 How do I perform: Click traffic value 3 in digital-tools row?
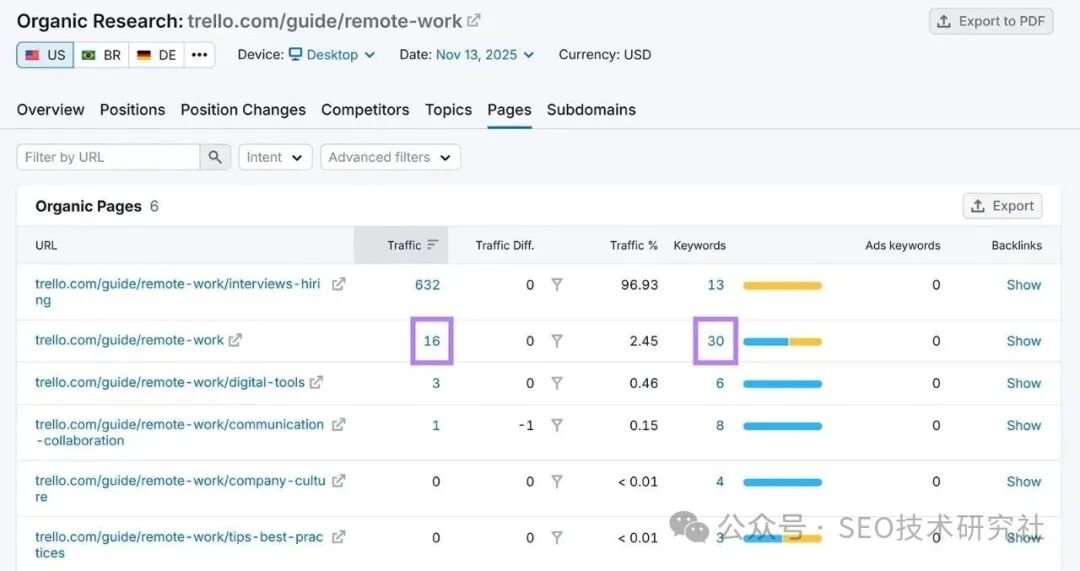[x=436, y=383]
